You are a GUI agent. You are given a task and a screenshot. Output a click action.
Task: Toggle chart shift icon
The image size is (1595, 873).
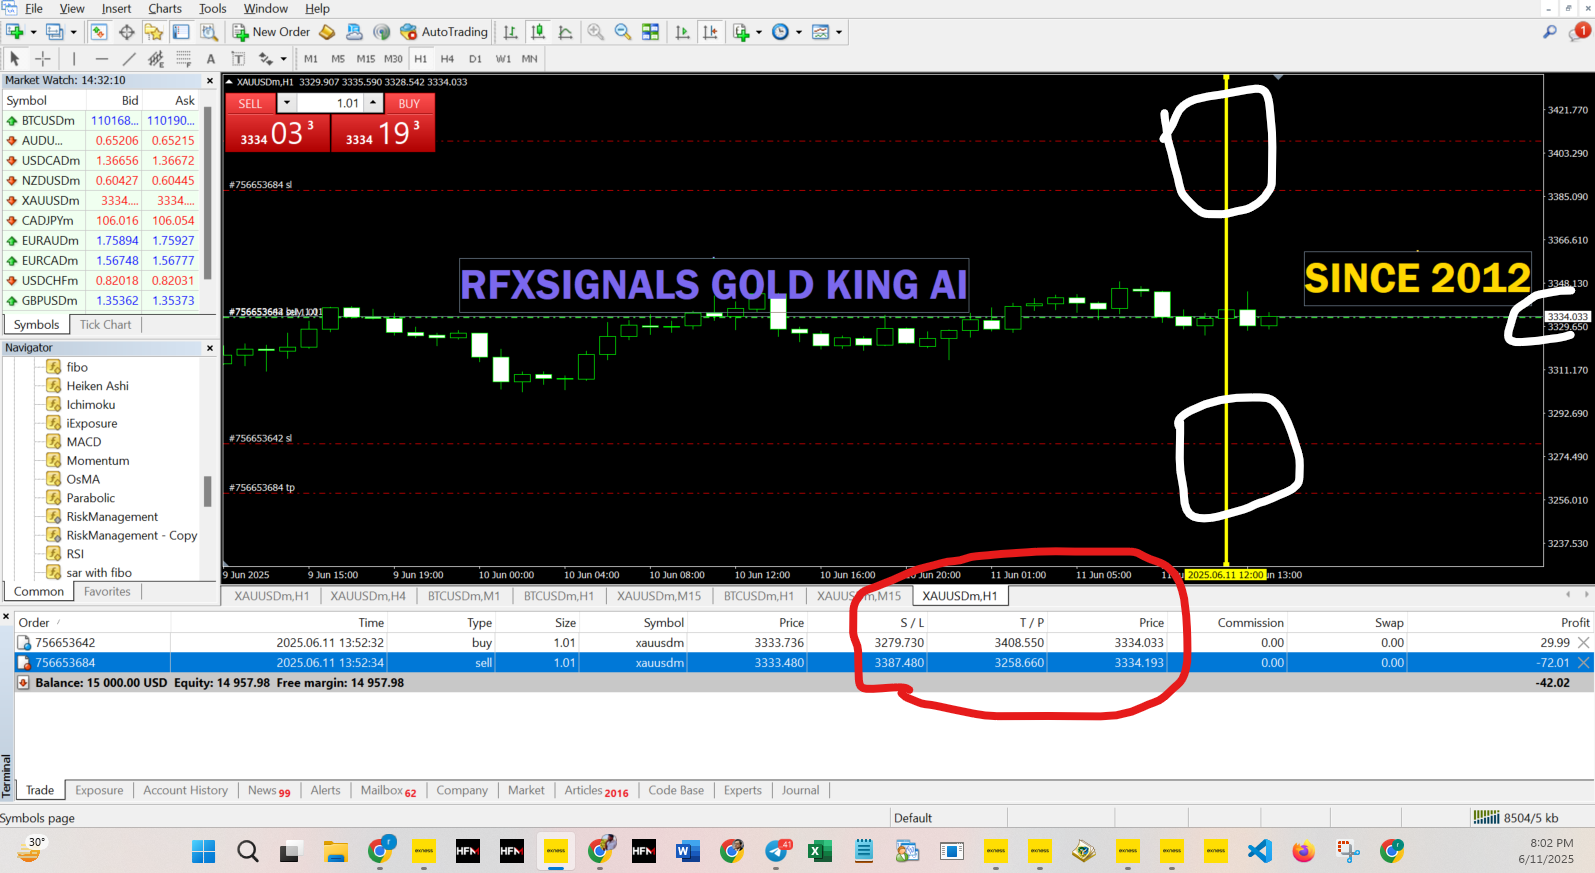pyautogui.click(x=710, y=32)
